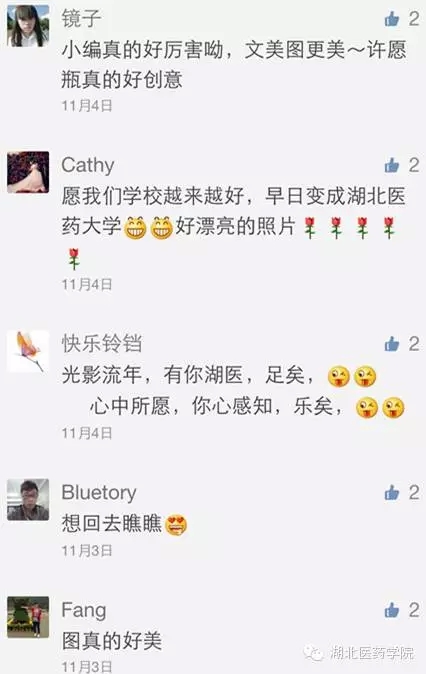Select the comment text 想回去瞧瞧
The width and height of the screenshot is (426, 674).
112,524
